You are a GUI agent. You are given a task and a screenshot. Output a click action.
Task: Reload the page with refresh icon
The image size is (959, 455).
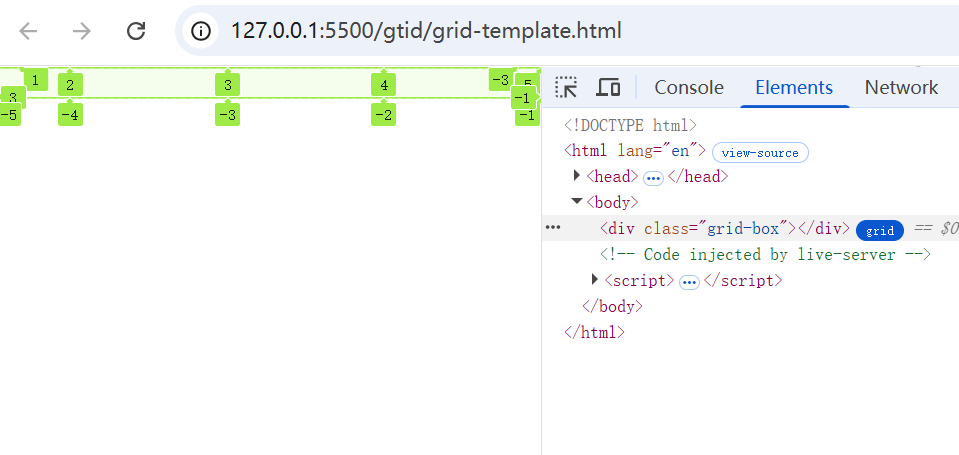point(136,31)
